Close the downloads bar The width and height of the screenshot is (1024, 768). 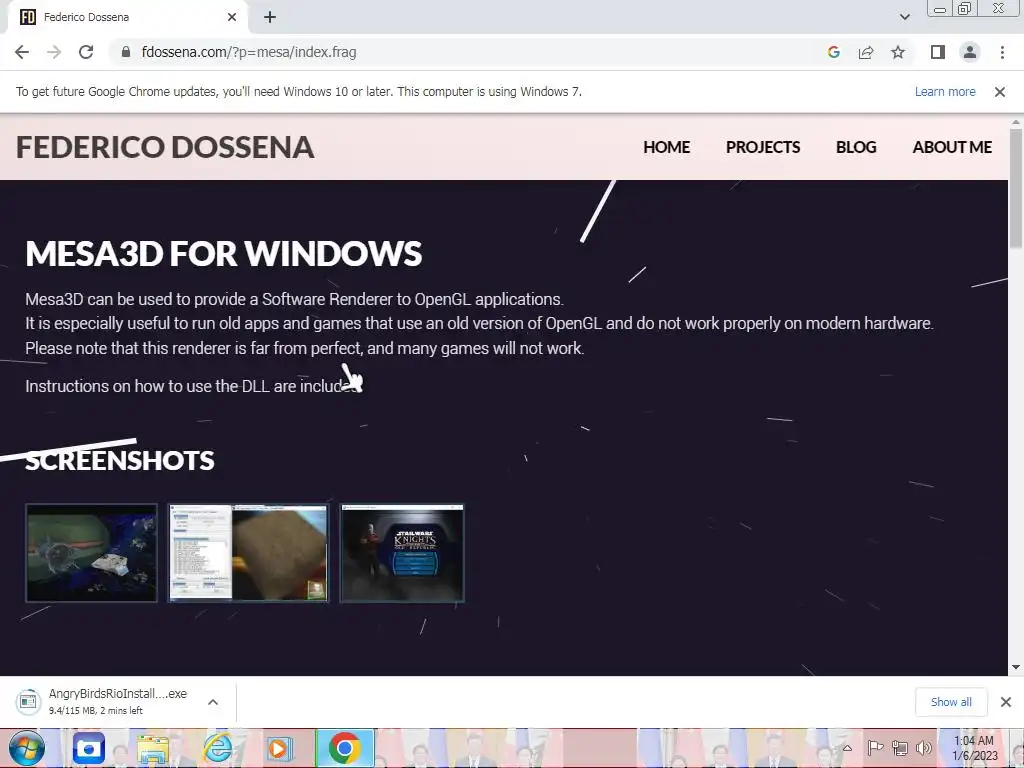click(1006, 702)
